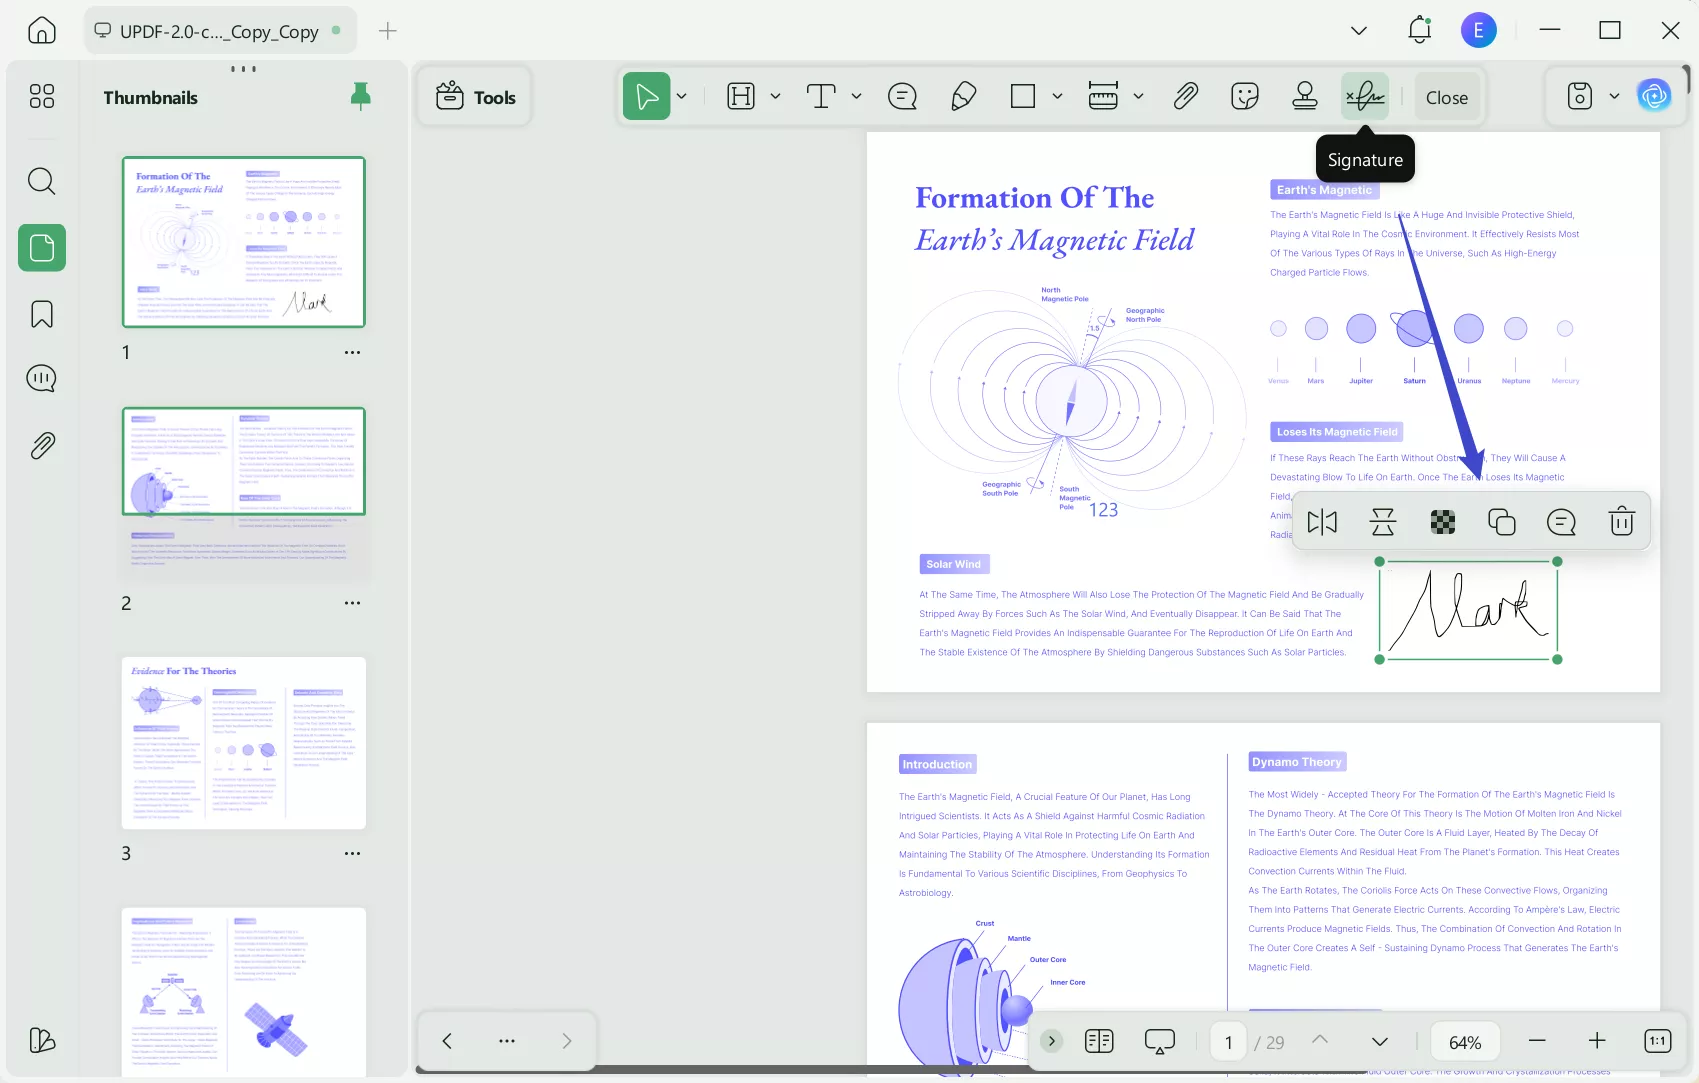Select the Pencil drawing tool

coord(963,97)
